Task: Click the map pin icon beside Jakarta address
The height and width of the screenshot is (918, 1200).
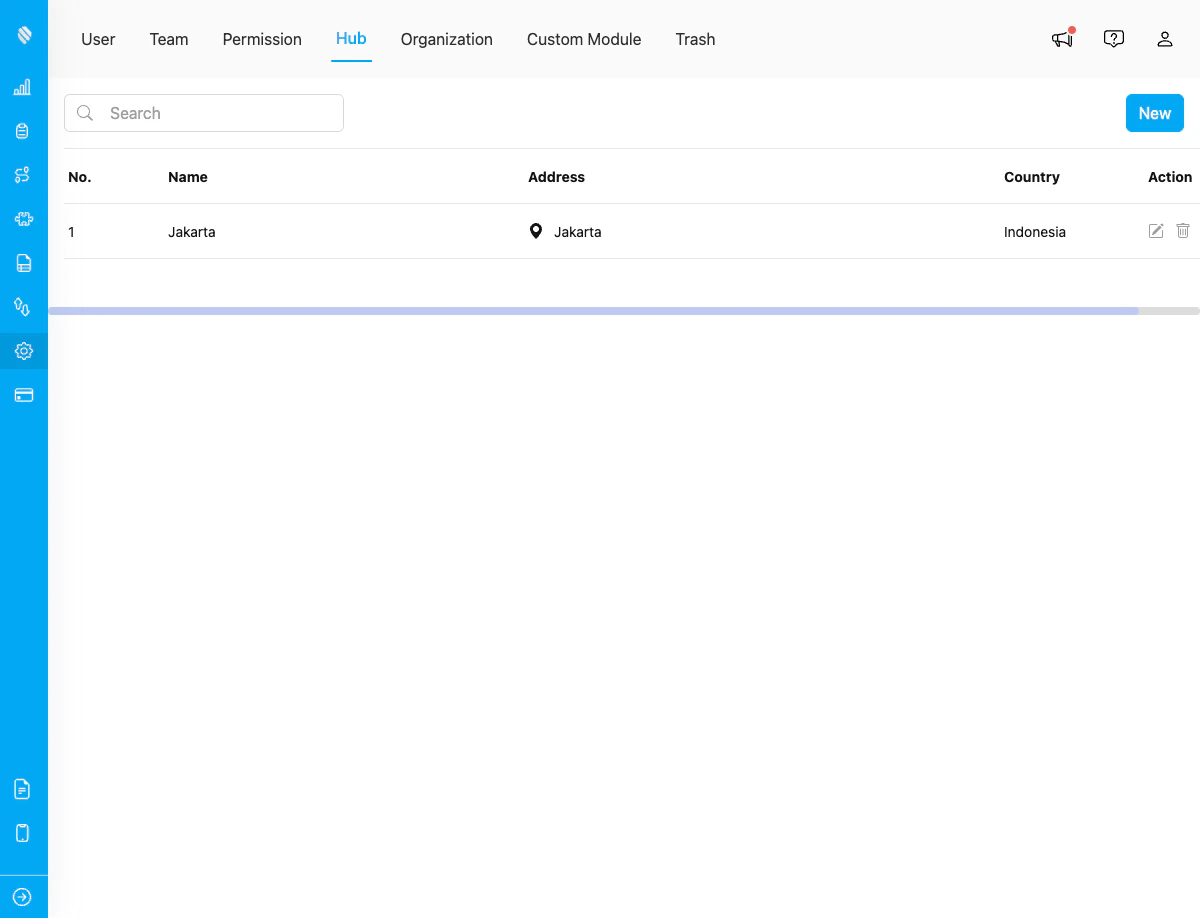Action: click(x=536, y=231)
